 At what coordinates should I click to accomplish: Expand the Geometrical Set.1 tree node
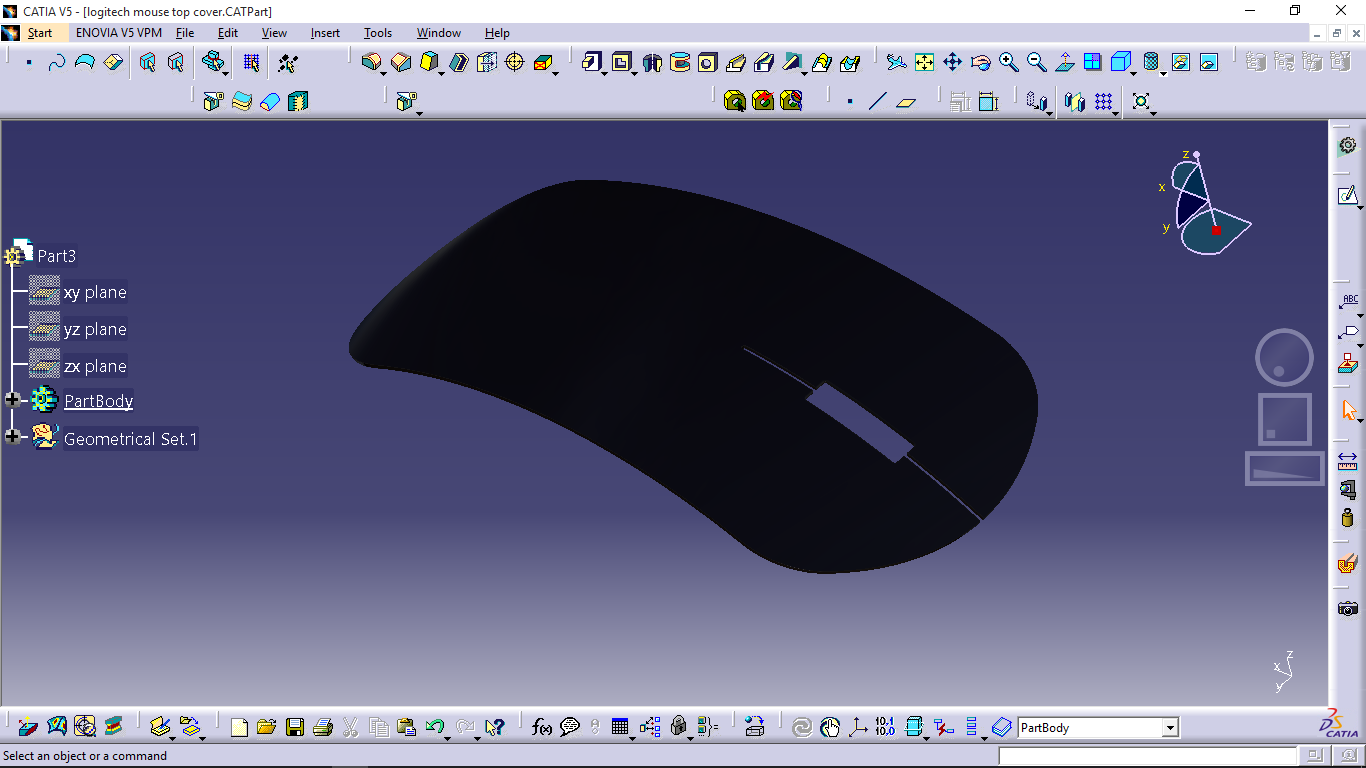[13, 437]
